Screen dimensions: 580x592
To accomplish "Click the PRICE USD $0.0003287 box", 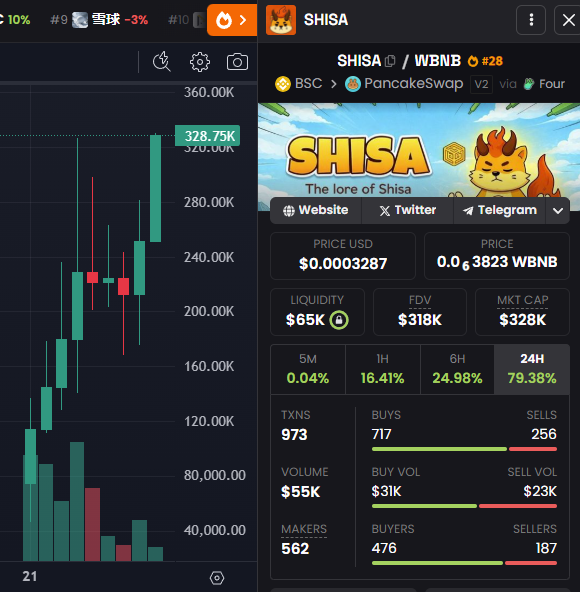I will click(x=343, y=256).
